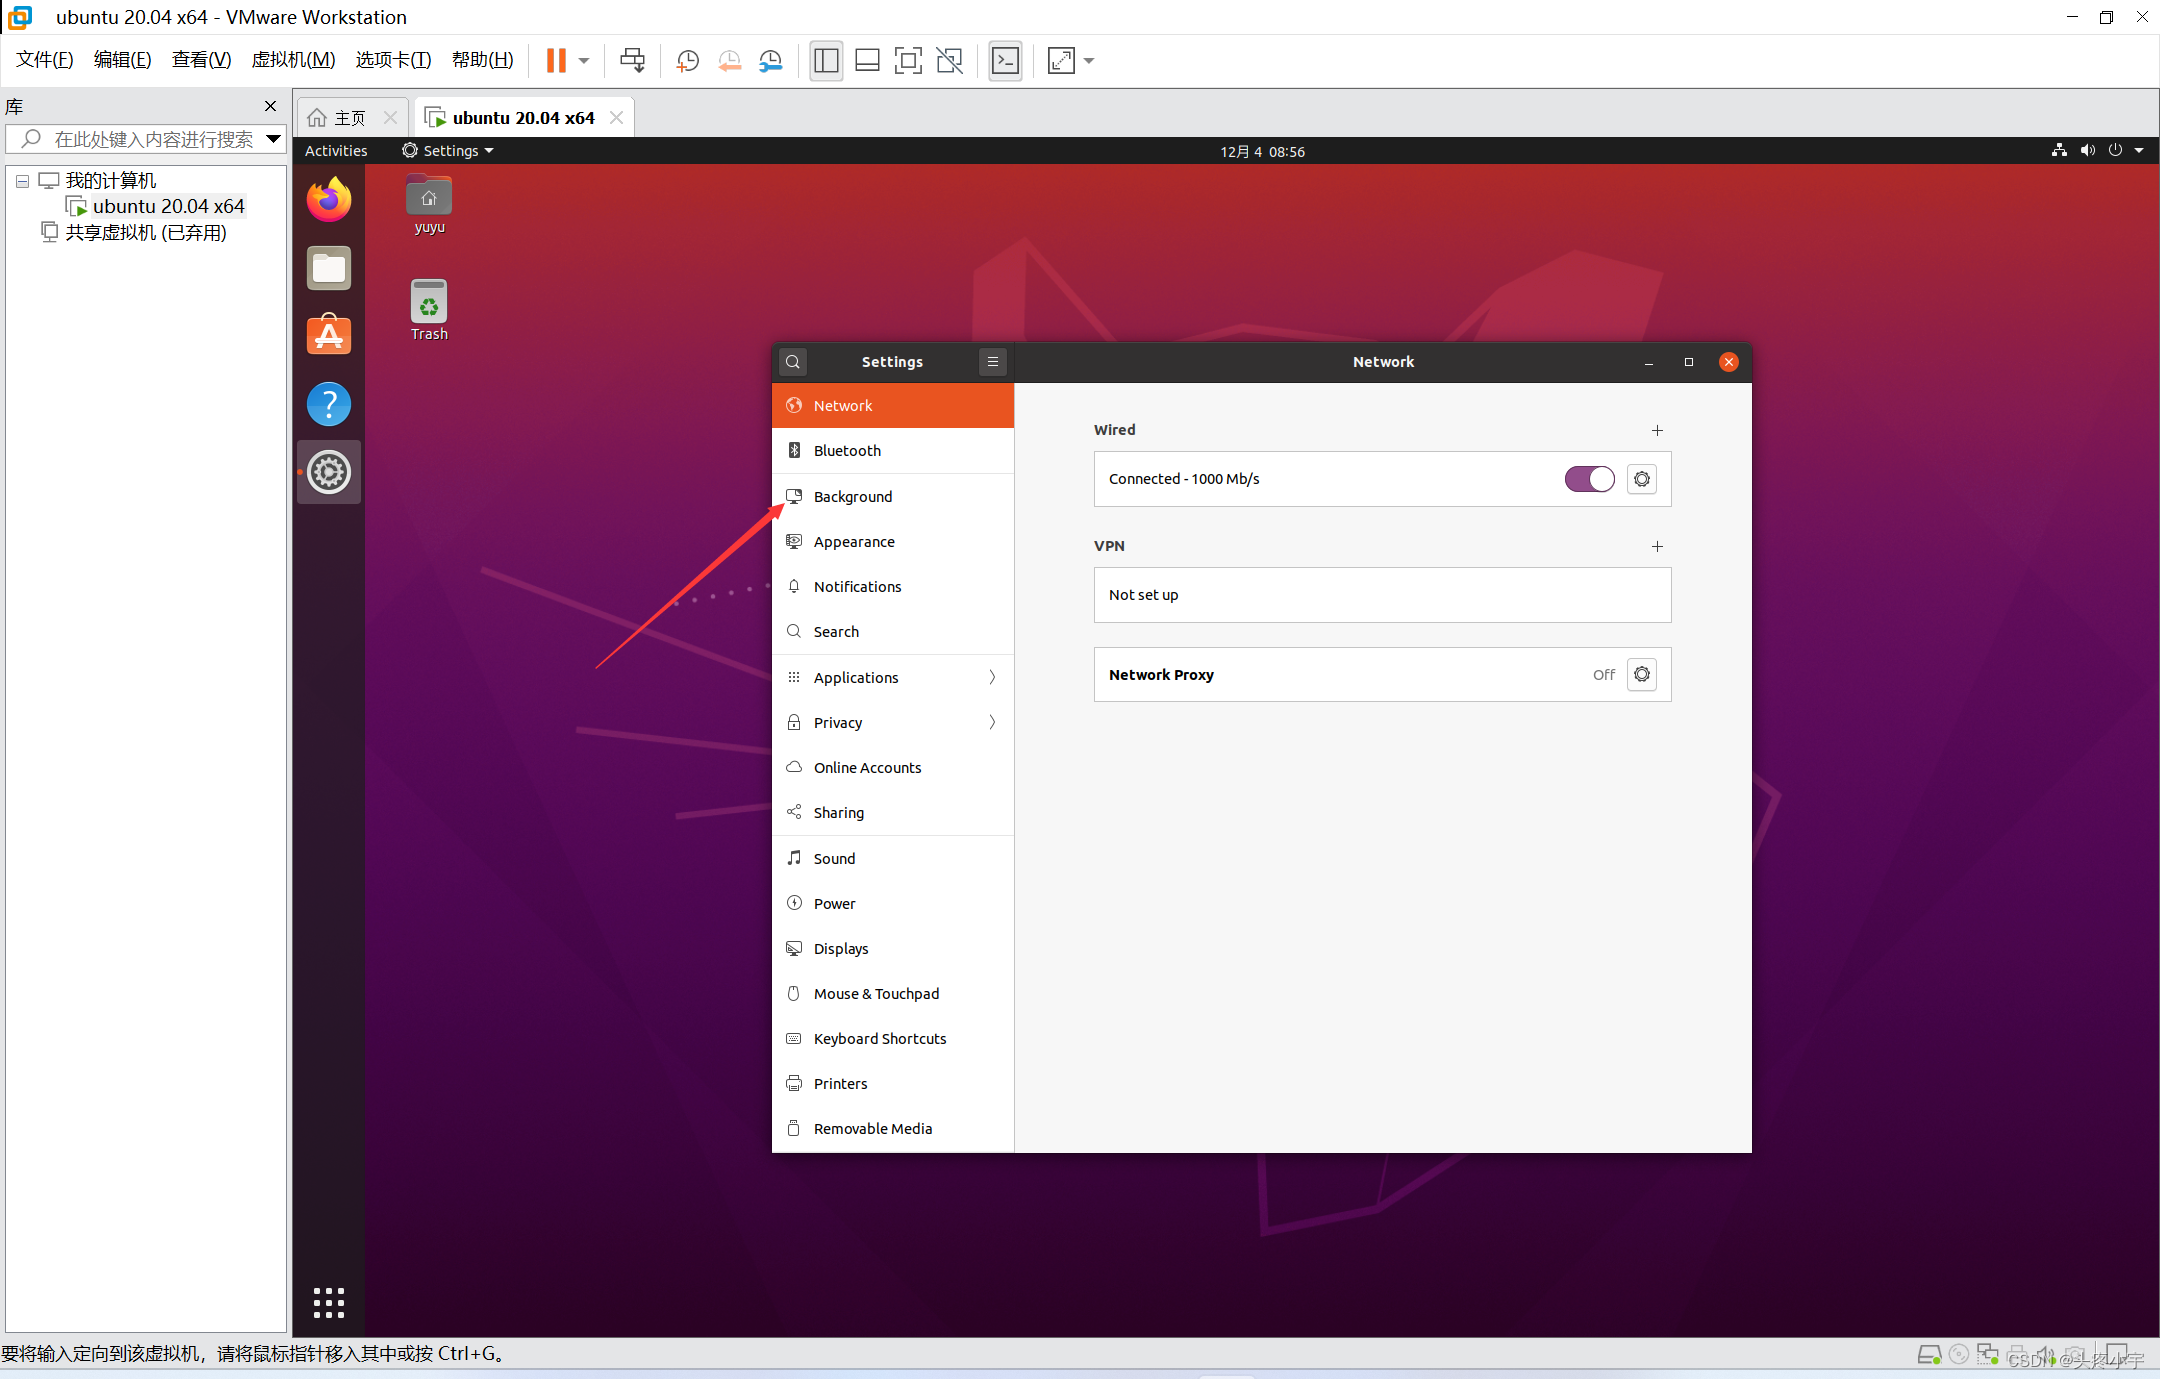
Task: Open Keyboard Shortcuts settings
Action: pos(893,1039)
